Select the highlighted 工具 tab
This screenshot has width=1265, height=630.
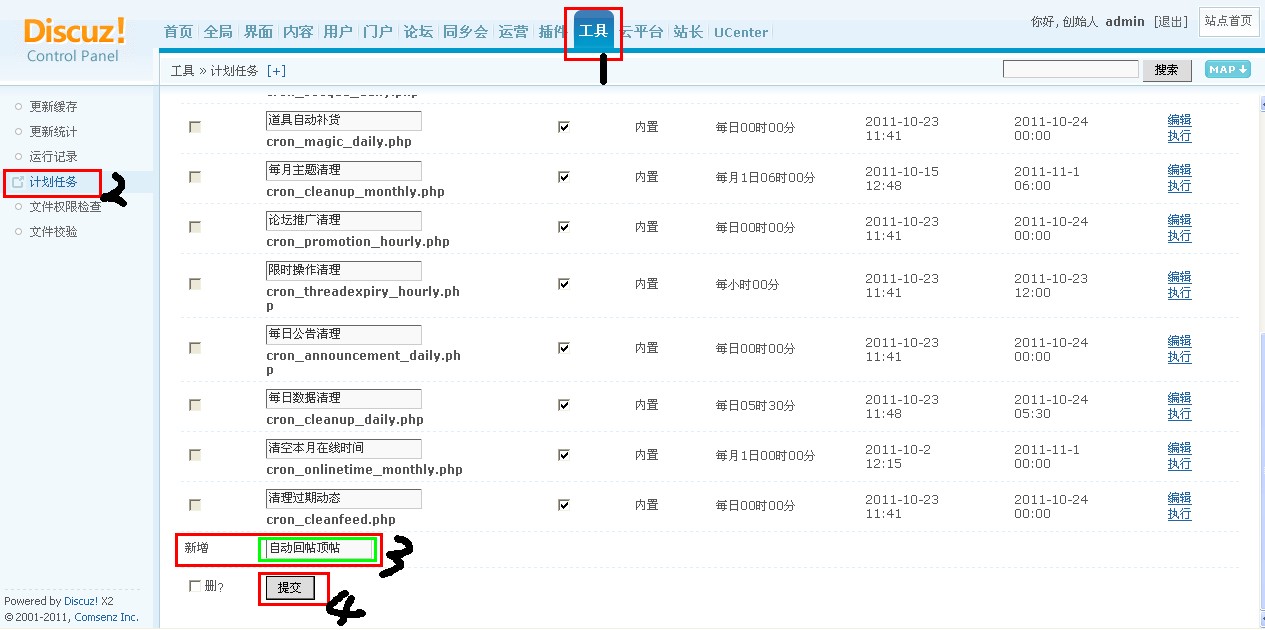click(x=594, y=31)
